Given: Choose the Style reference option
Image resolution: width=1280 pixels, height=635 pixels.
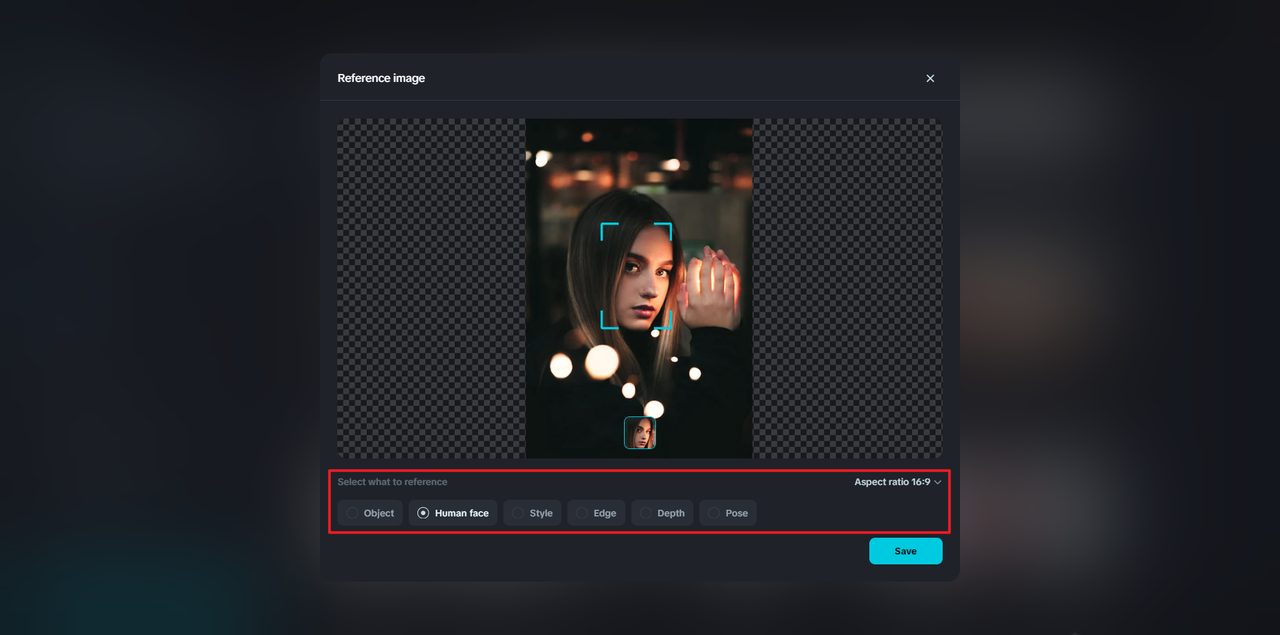Looking at the screenshot, I should [532, 513].
